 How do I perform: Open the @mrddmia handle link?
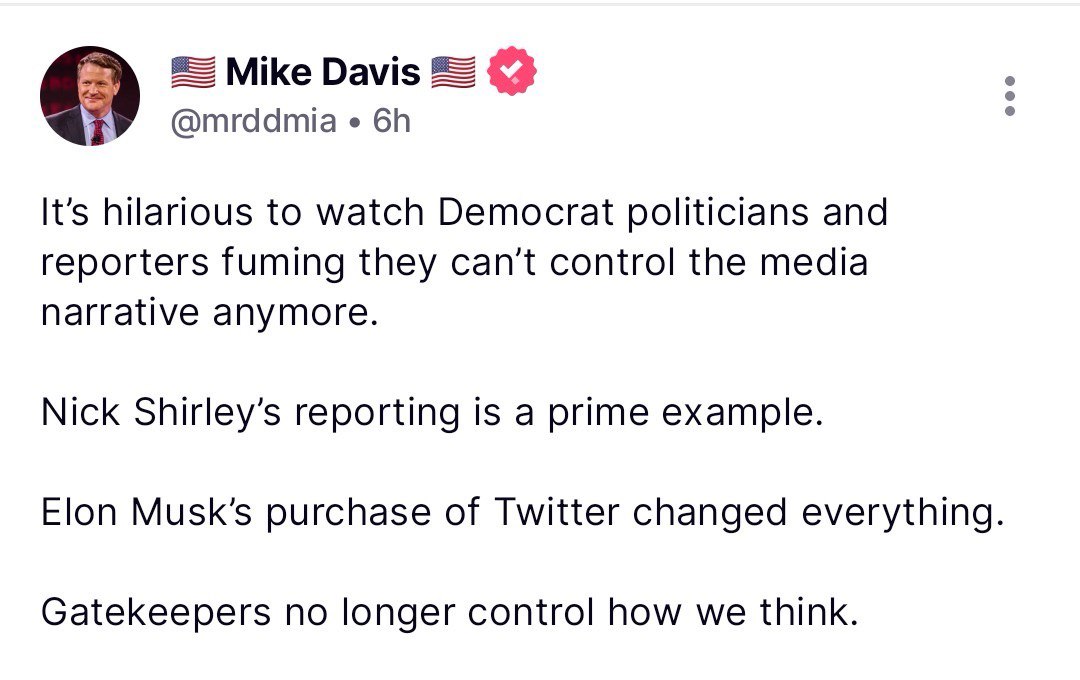[253, 121]
